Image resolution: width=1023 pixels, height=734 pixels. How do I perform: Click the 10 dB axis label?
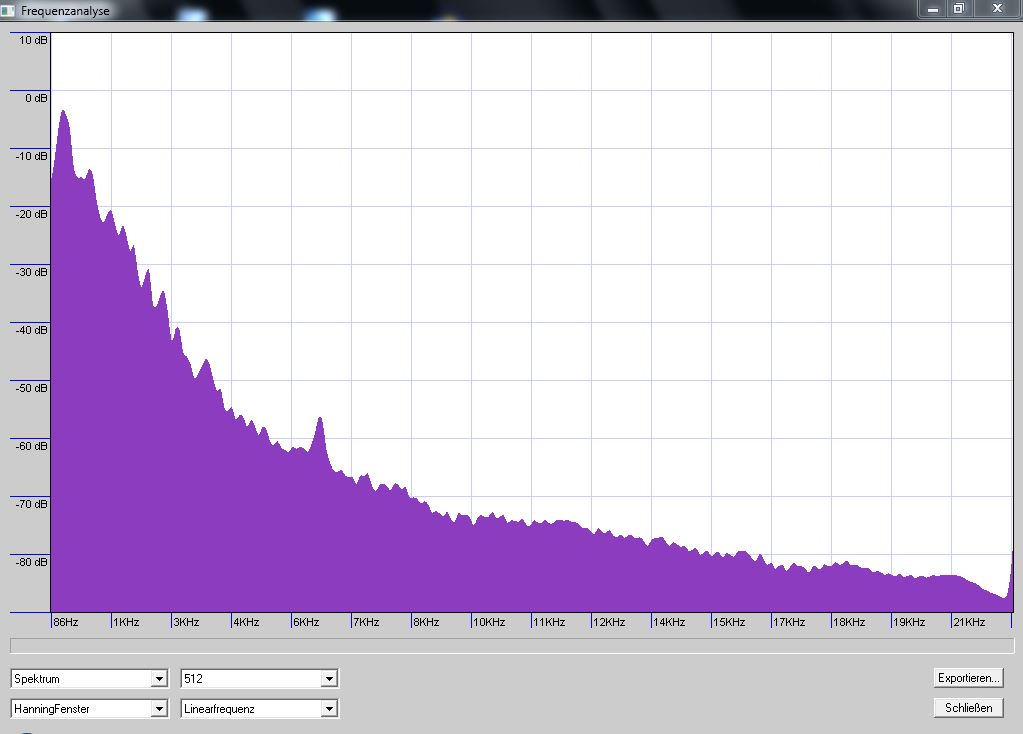33,40
